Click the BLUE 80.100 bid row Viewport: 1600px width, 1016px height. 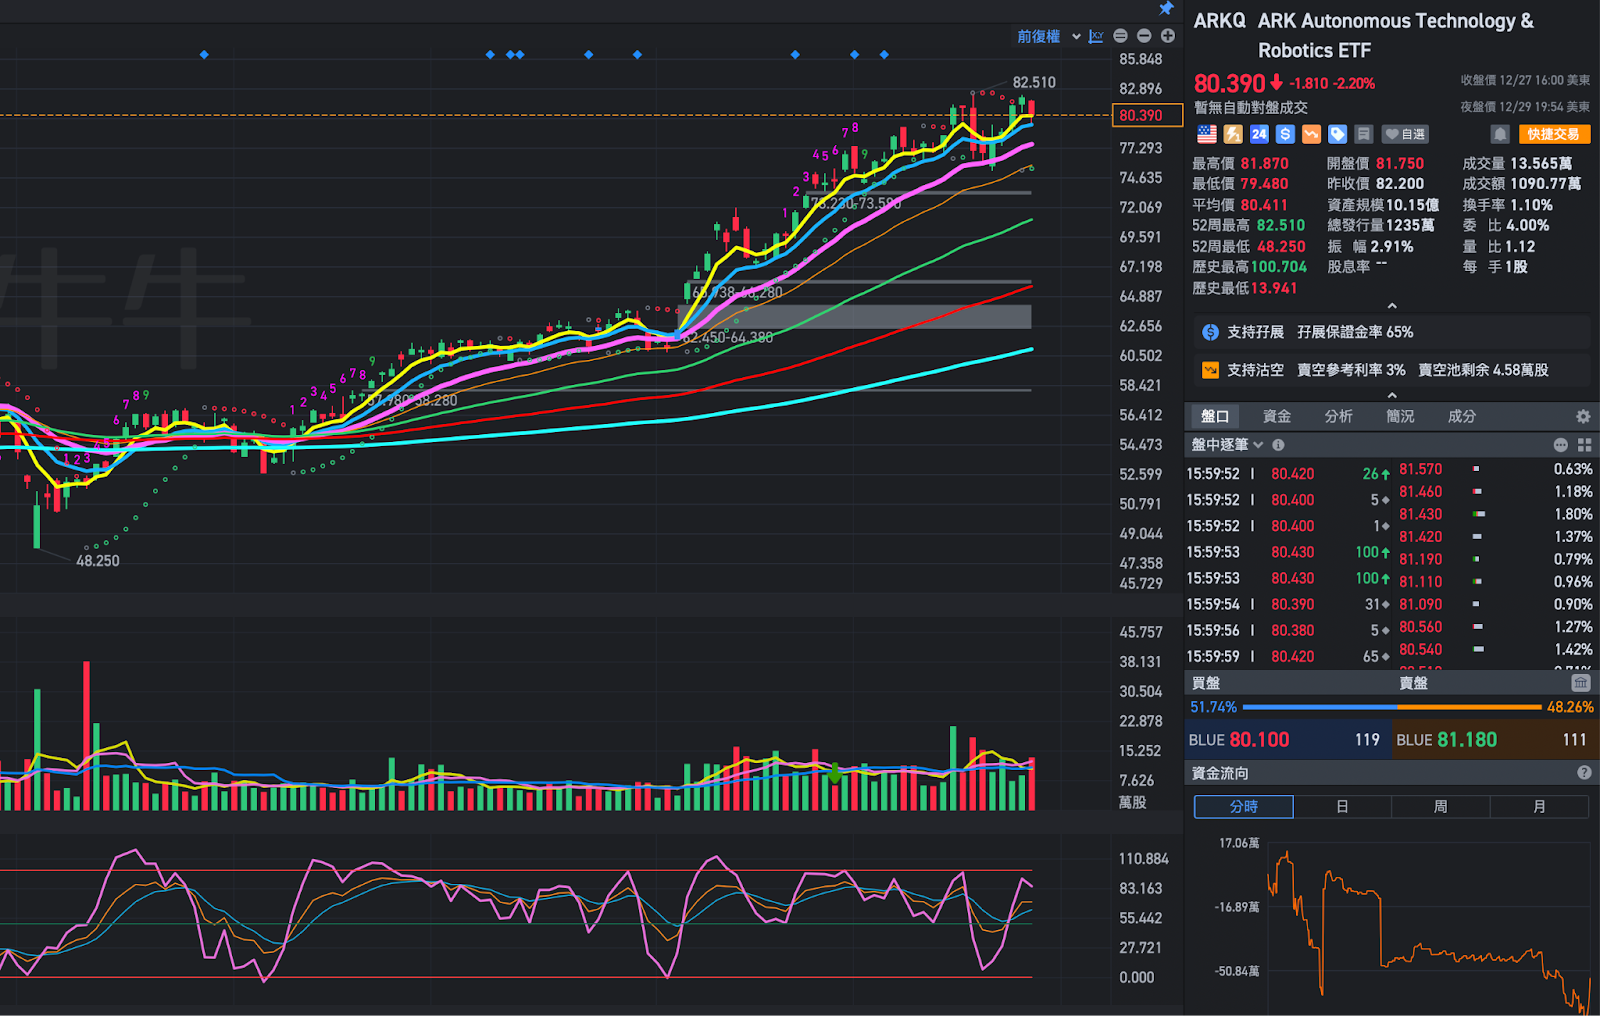point(1287,740)
